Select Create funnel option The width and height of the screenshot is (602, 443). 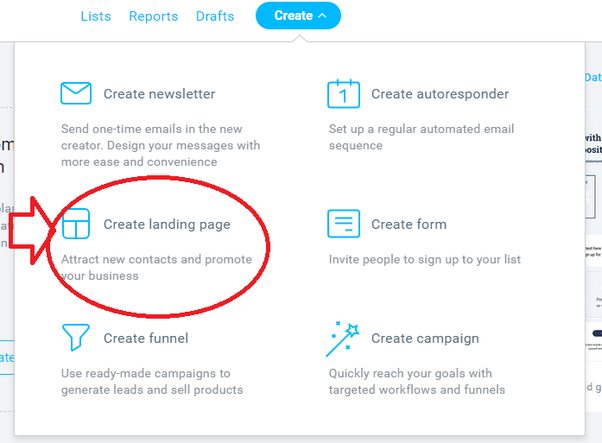pyautogui.click(x=146, y=338)
